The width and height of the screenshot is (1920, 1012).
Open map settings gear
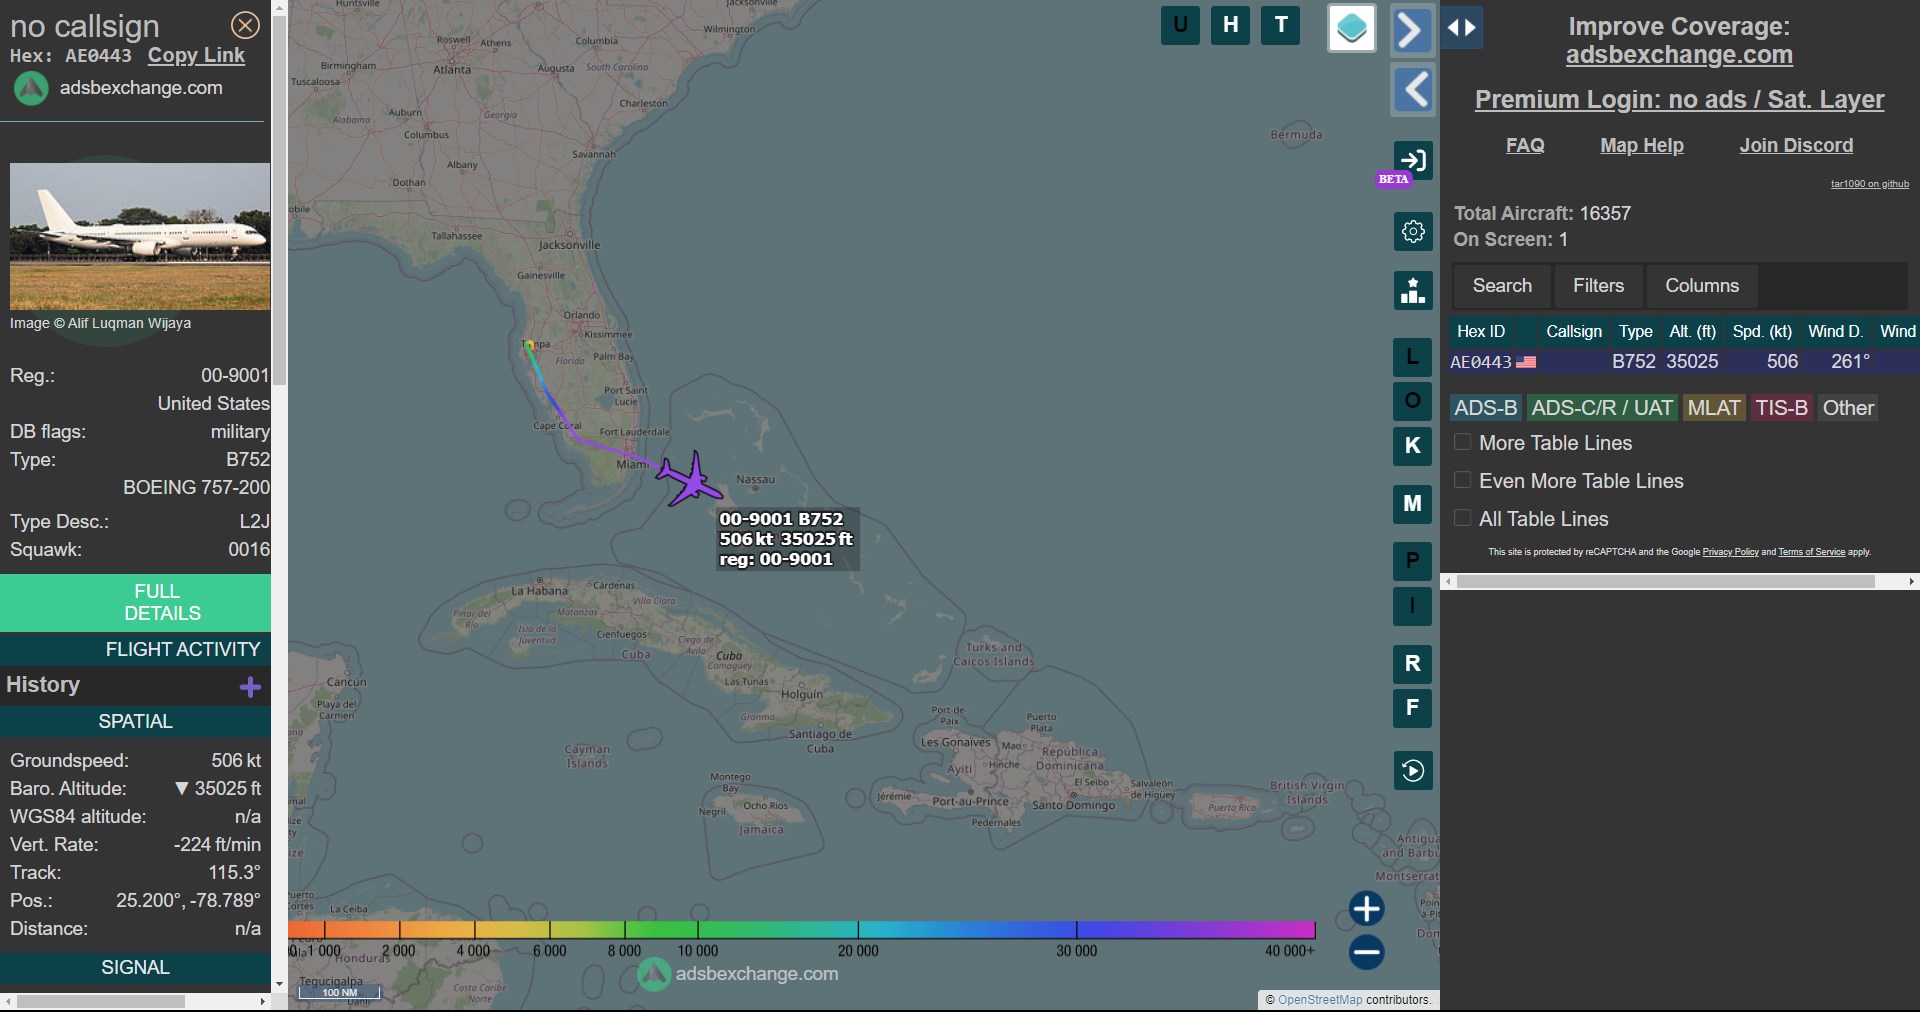(x=1413, y=231)
